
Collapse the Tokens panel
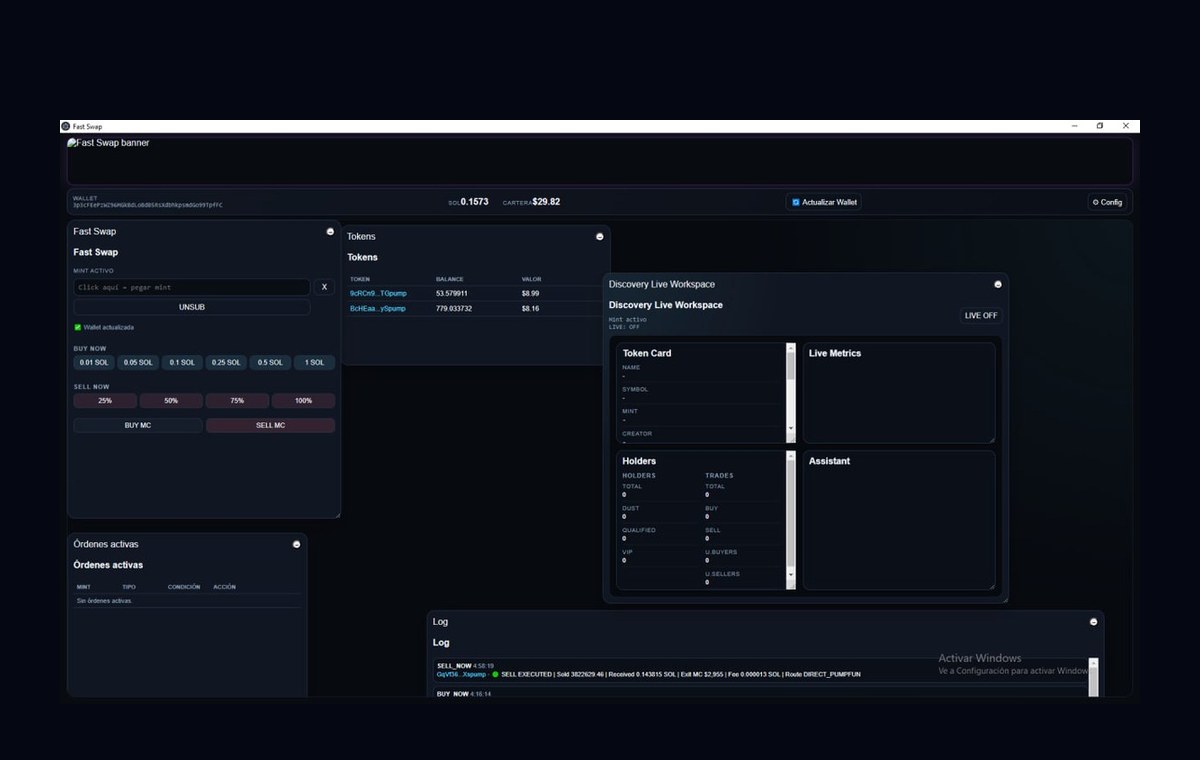click(599, 236)
